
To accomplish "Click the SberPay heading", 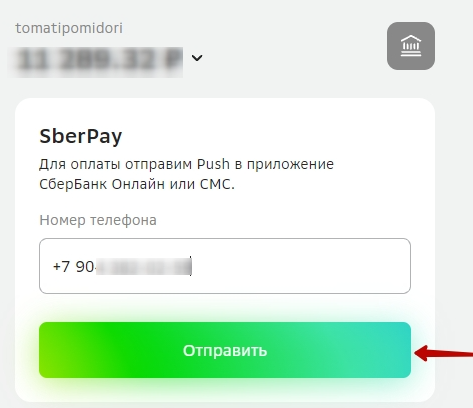I will click(x=81, y=136).
